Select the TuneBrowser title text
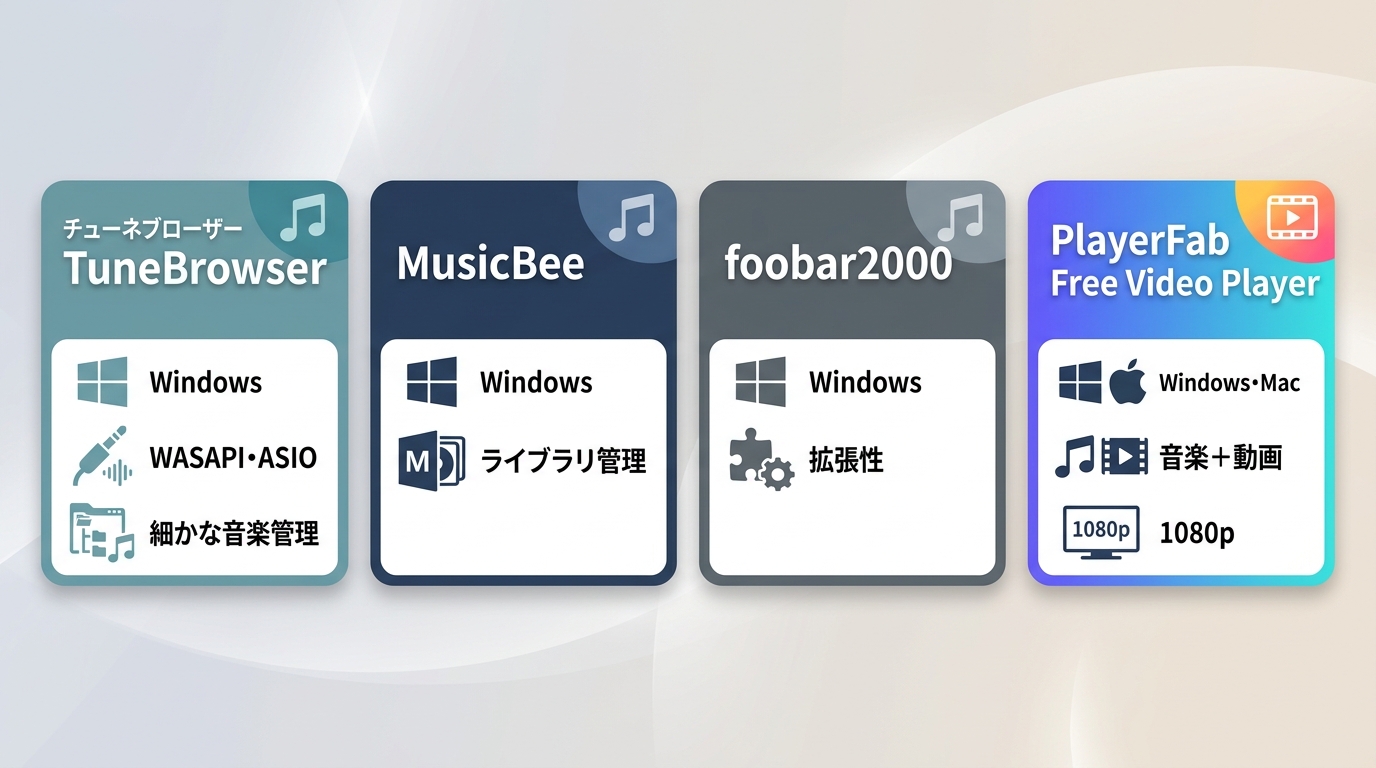 tap(196, 269)
